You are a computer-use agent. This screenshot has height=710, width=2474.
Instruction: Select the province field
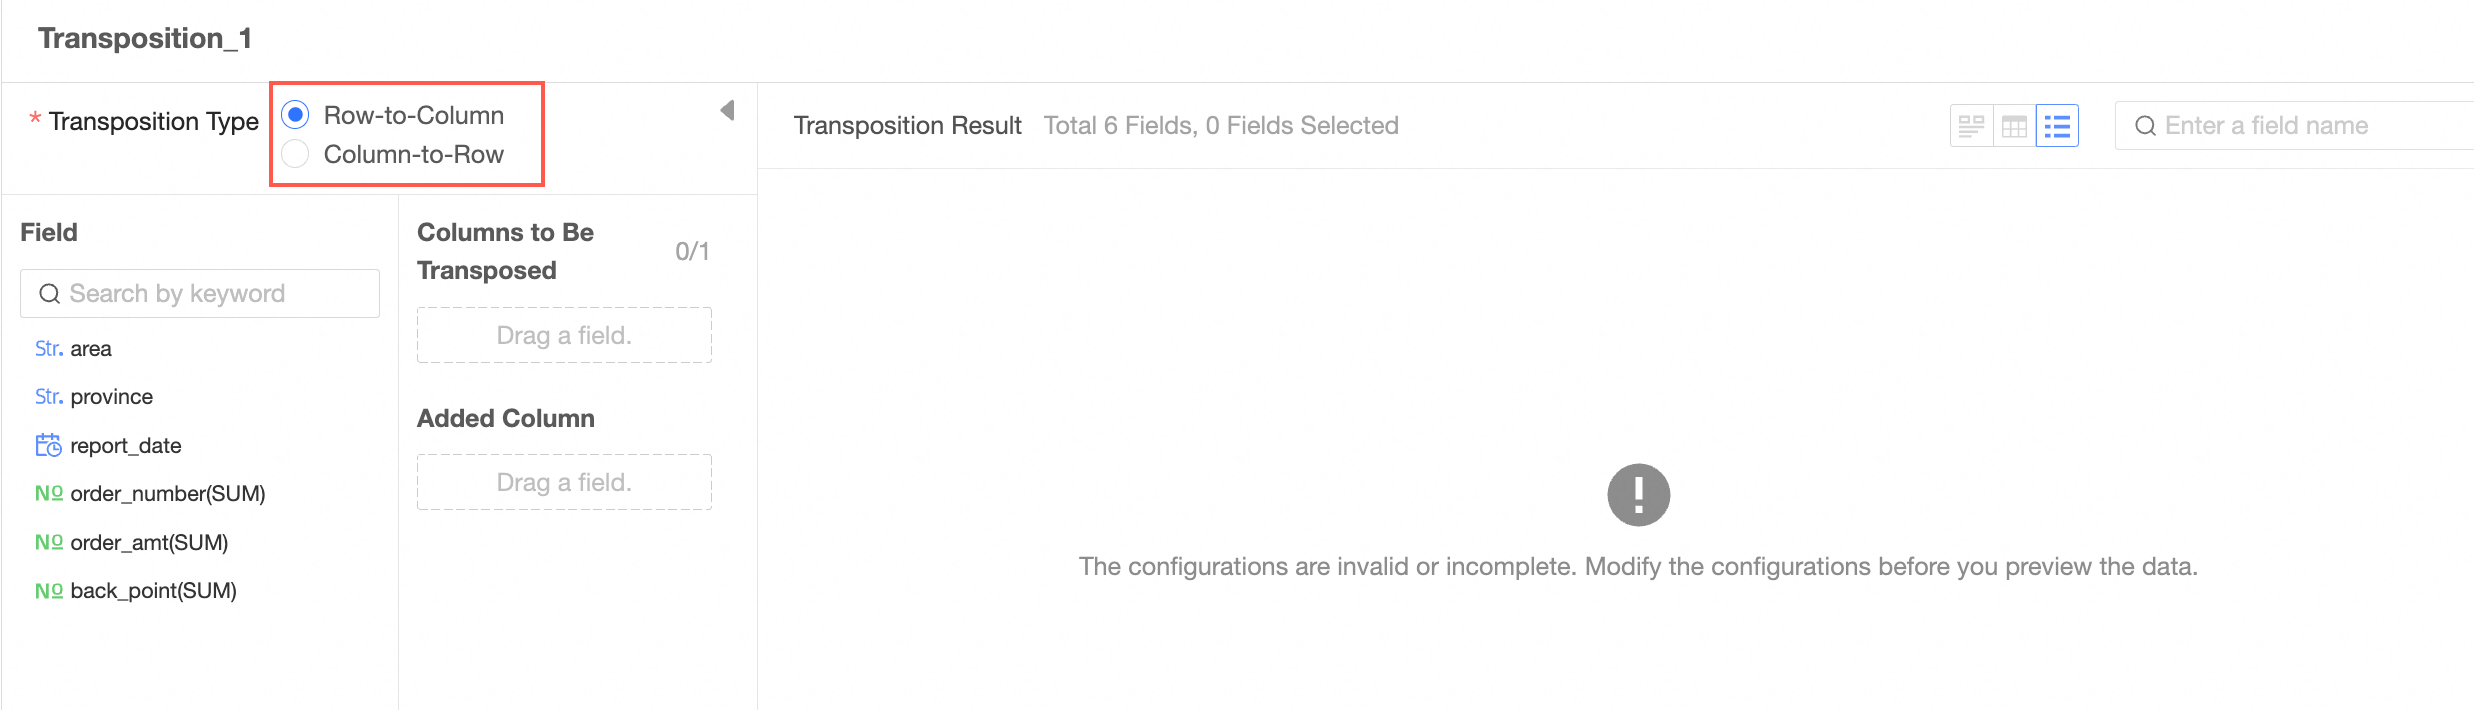tap(111, 397)
